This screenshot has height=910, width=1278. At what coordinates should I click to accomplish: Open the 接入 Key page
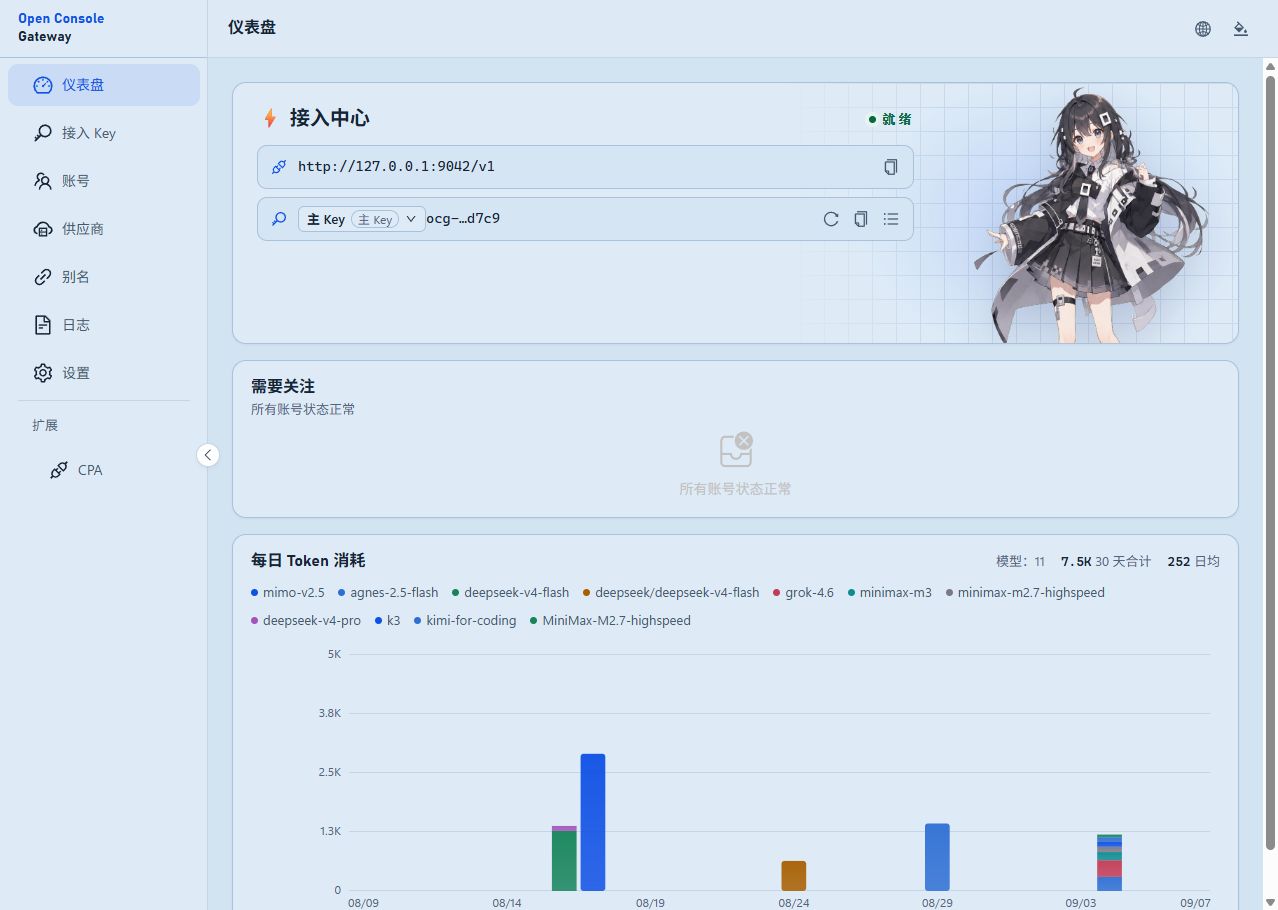(104, 133)
